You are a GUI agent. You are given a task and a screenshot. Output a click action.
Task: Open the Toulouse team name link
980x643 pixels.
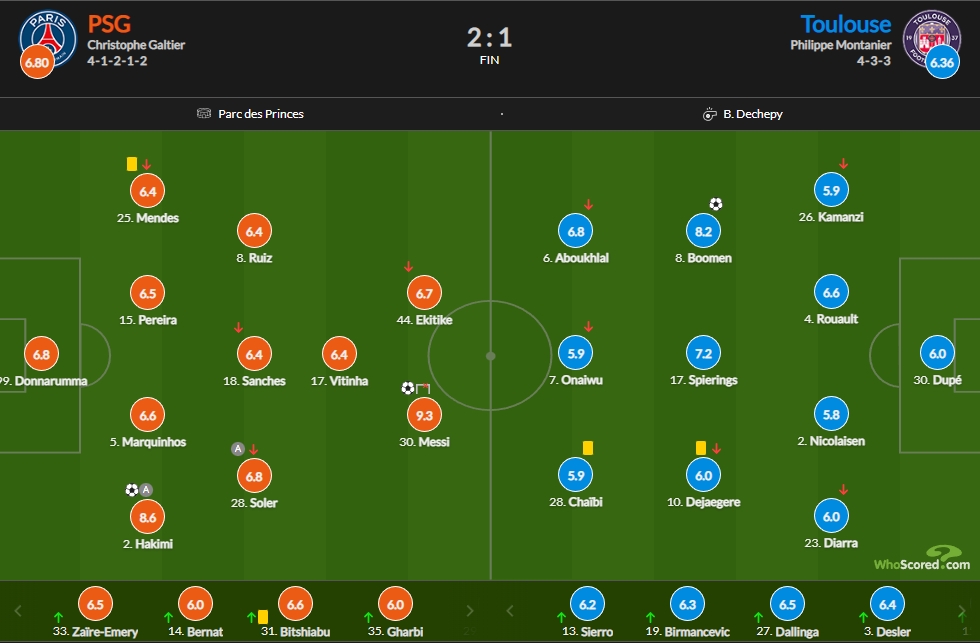846,24
